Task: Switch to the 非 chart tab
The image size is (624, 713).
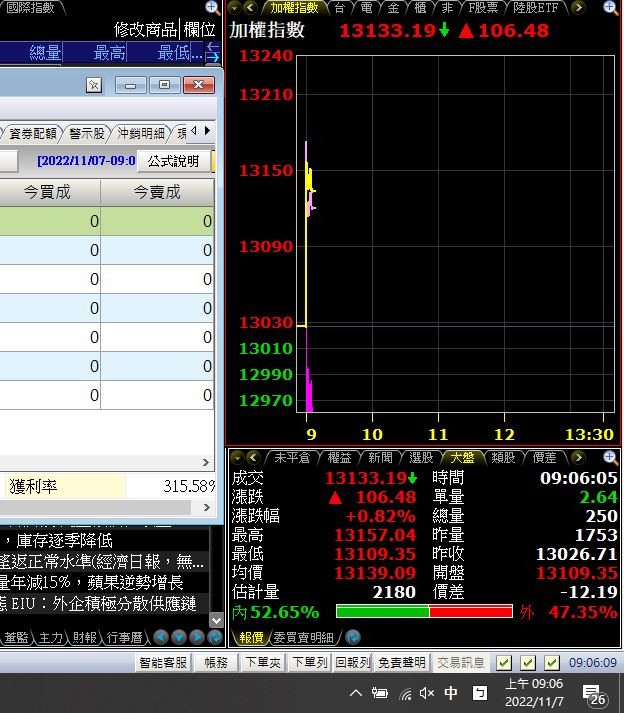Action: tap(448, 8)
